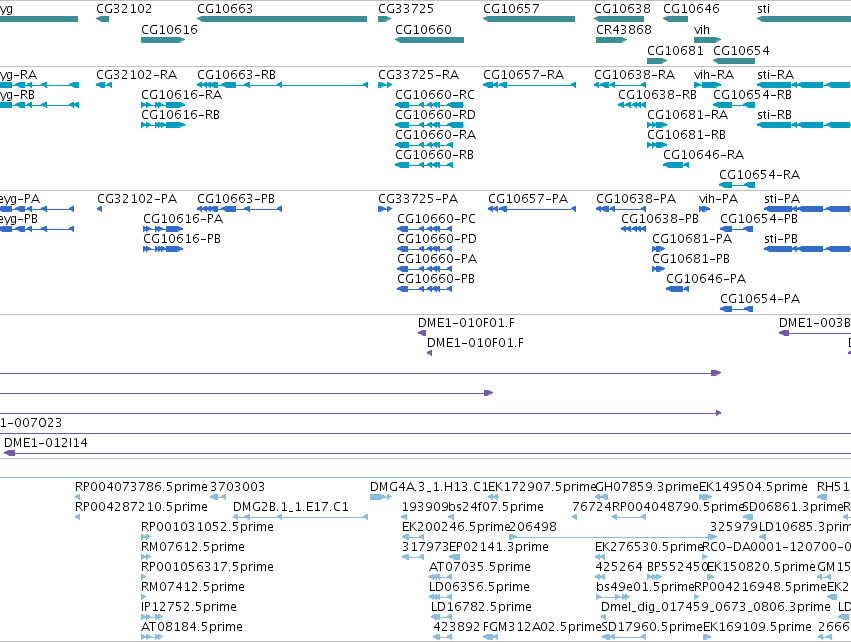The image size is (851, 642).
Task: Click the CG10681 gene label
Action: pos(675,50)
